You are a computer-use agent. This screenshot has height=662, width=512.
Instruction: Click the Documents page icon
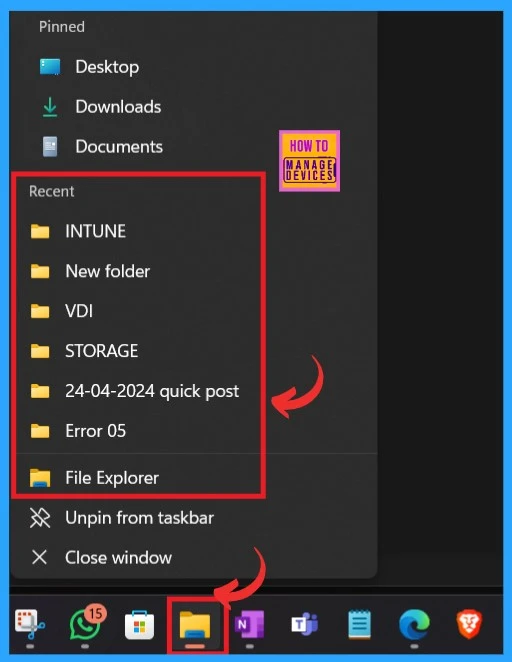(50, 147)
